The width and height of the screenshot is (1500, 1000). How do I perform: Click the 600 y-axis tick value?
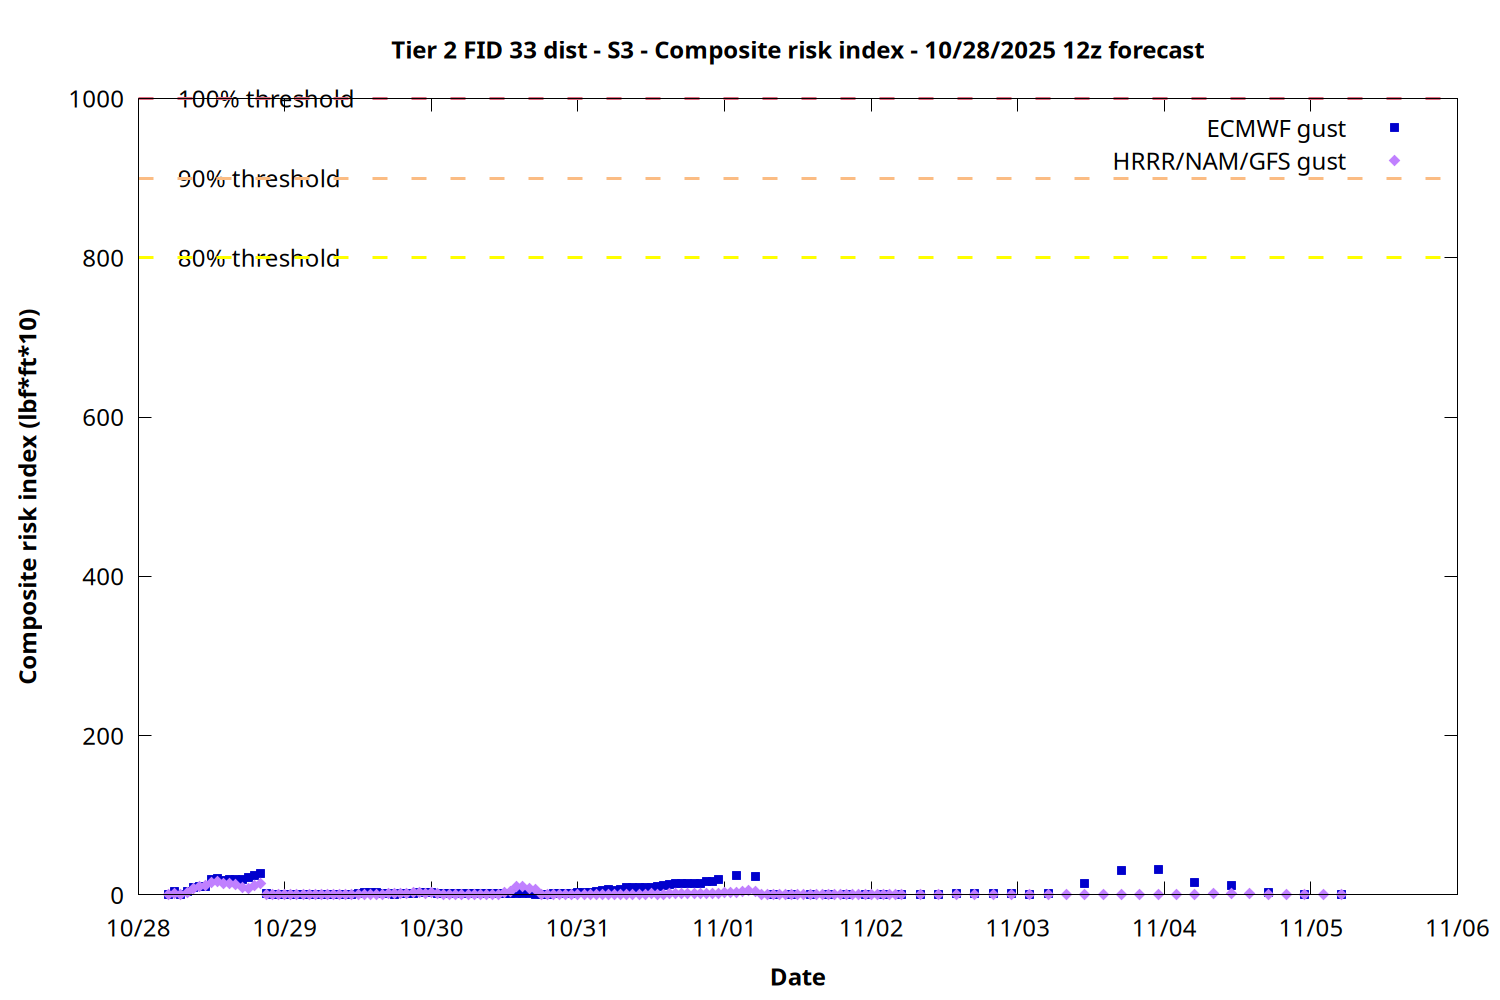(x=103, y=418)
